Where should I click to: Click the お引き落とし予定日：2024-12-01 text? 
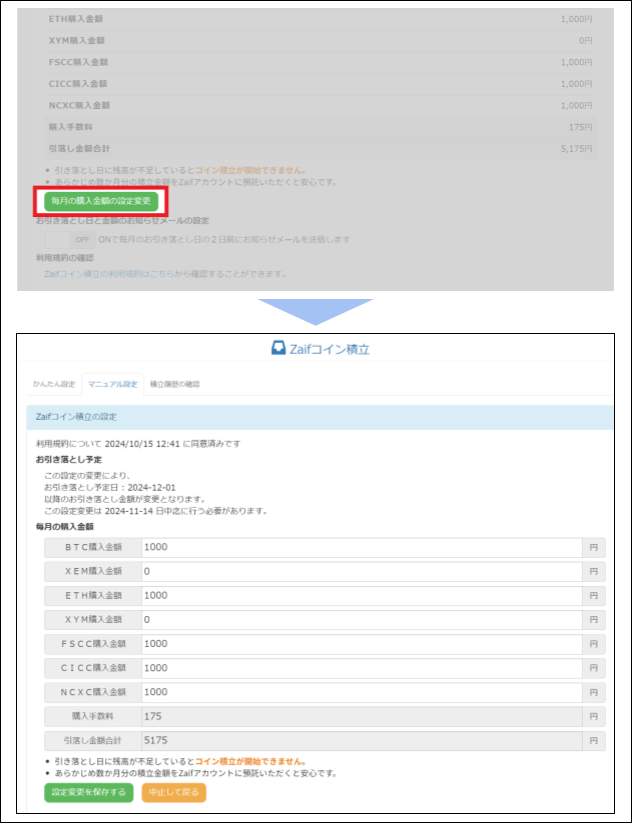(109, 488)
